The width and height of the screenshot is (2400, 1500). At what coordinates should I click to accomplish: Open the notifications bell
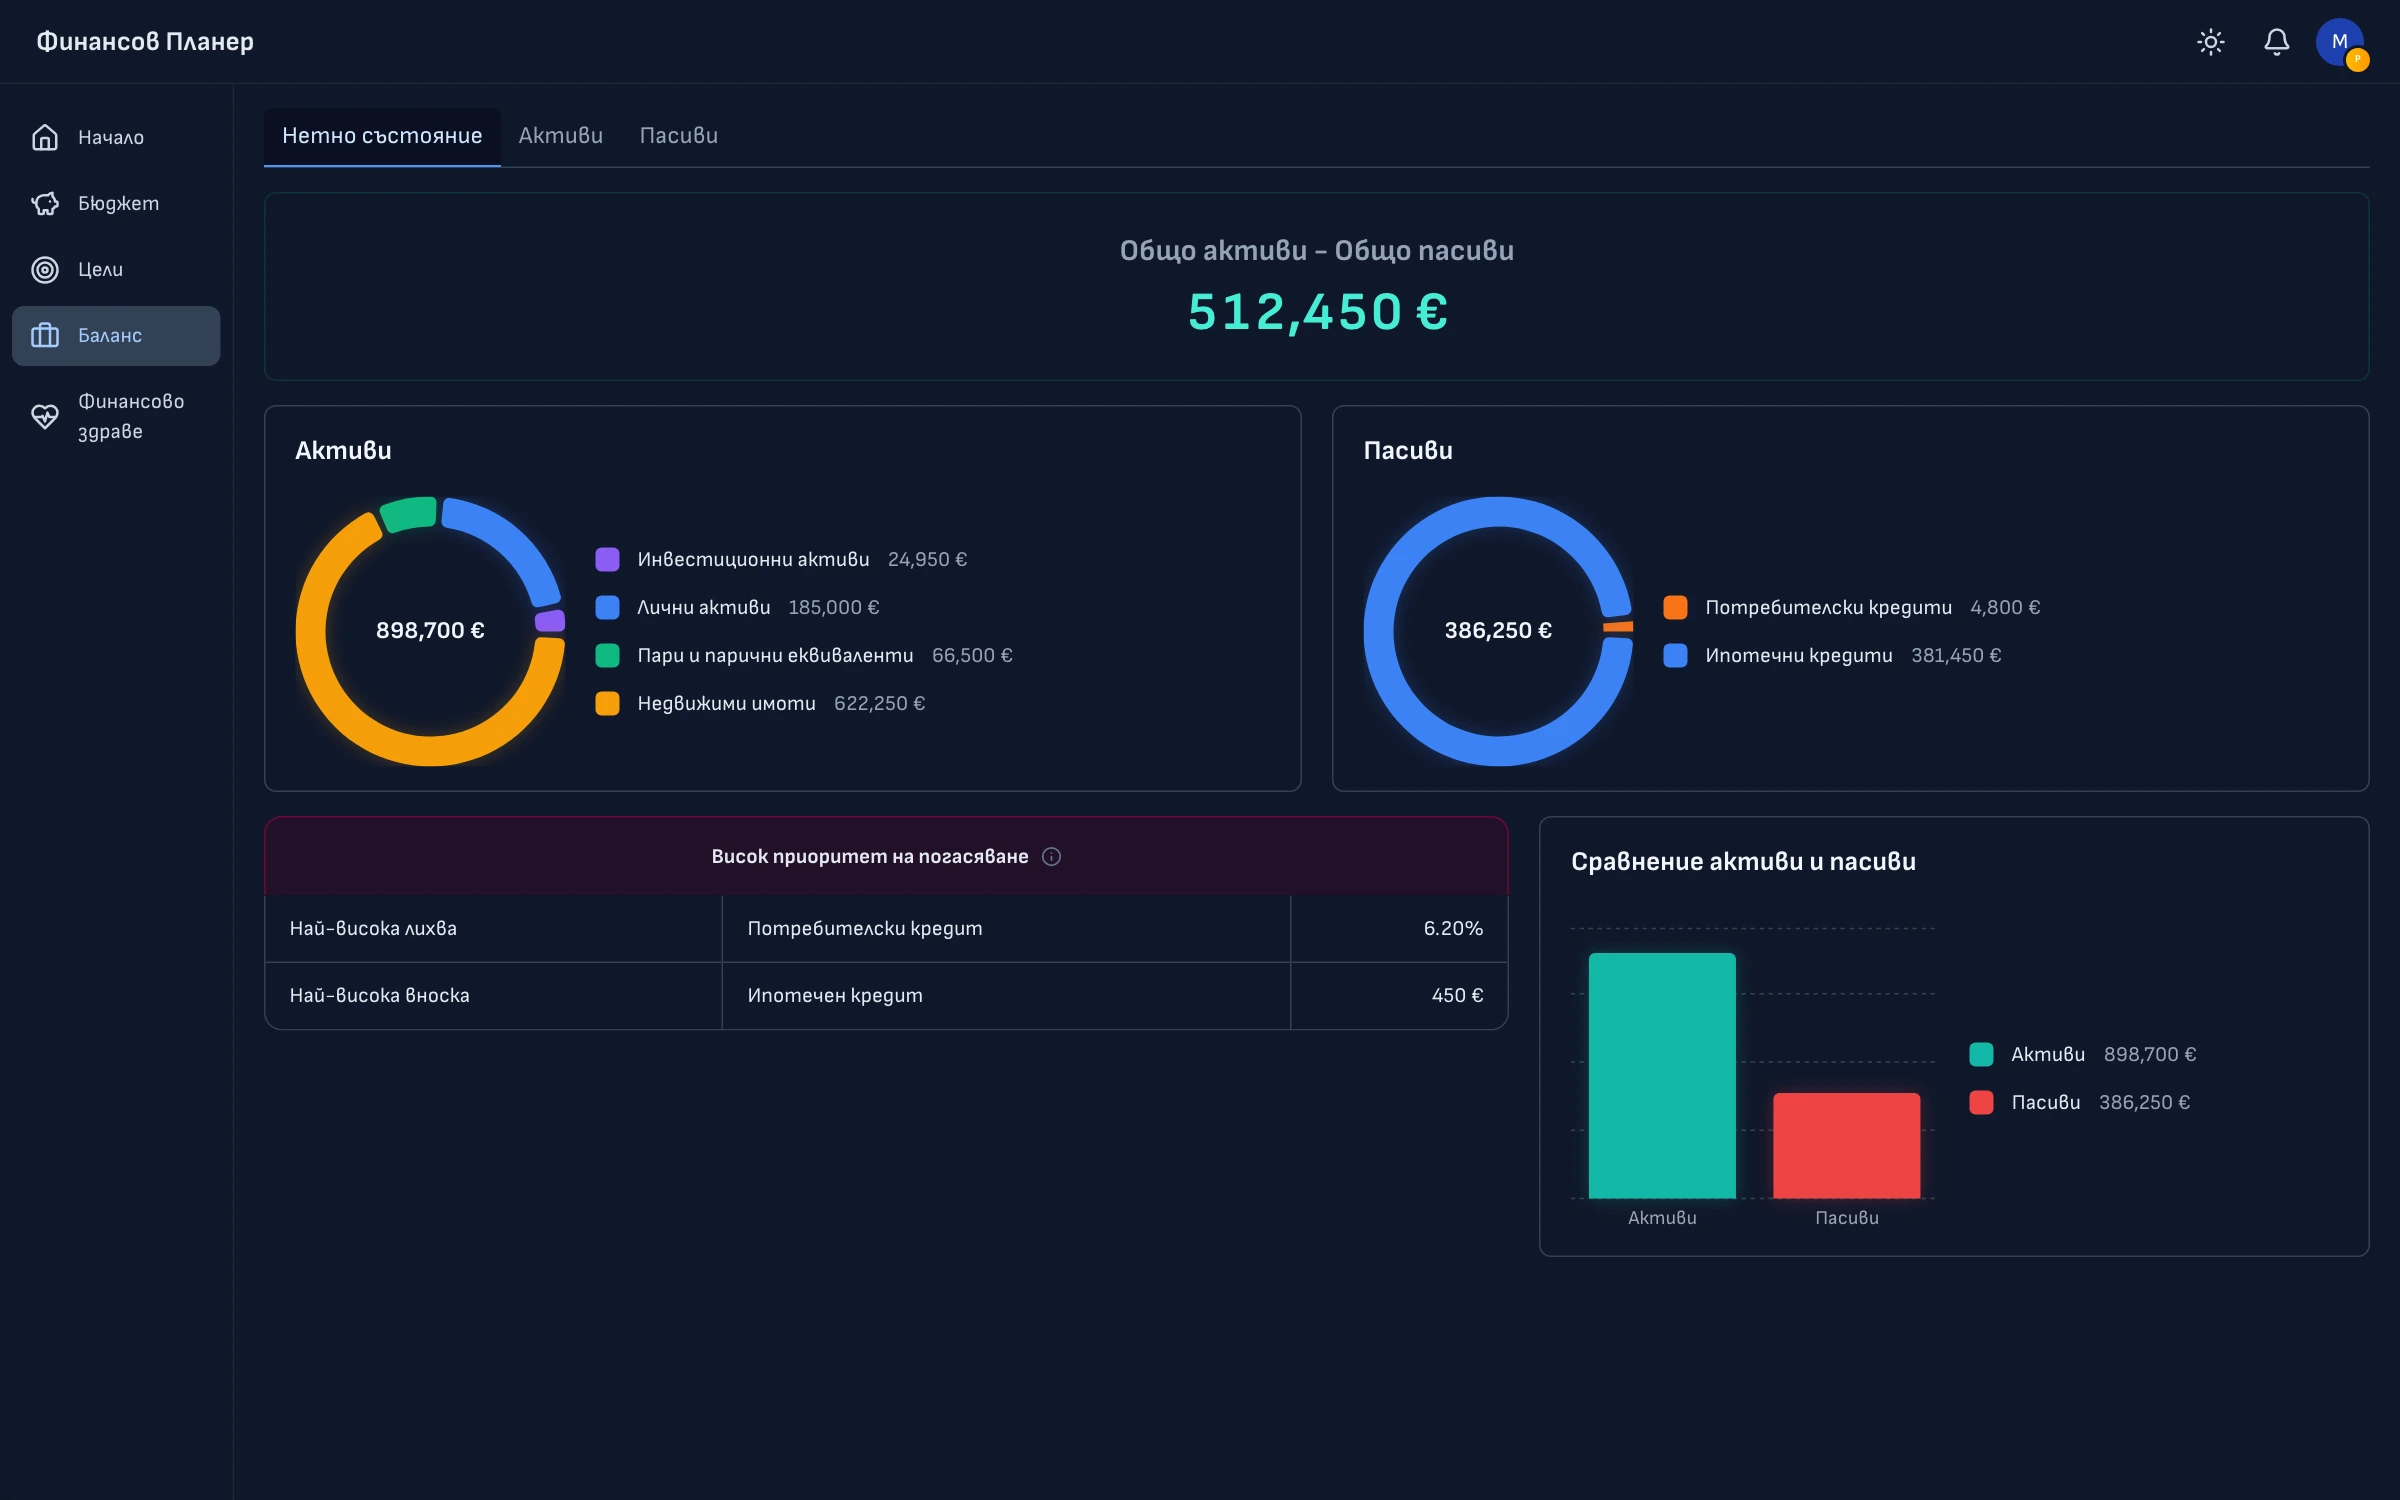(x=2276, y=42)
